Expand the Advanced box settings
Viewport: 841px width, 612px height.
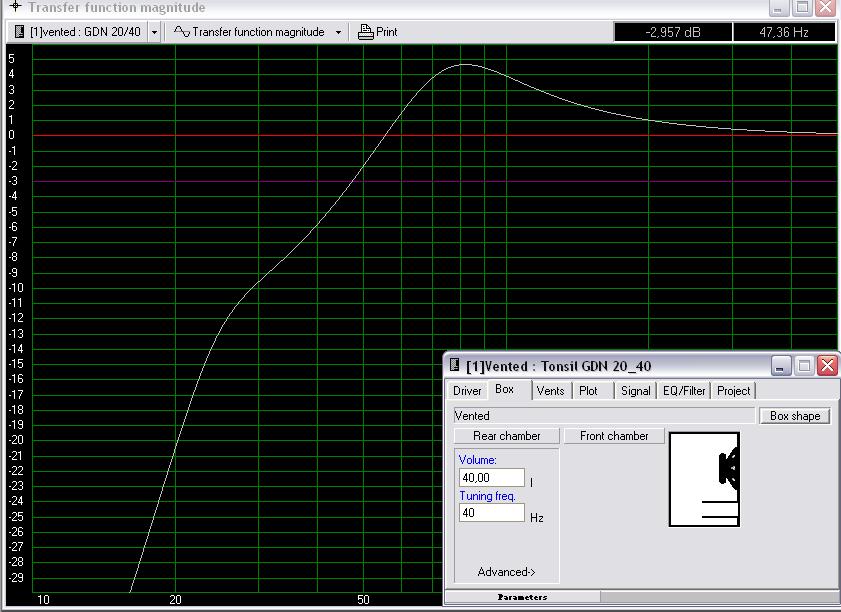tap(506, 572)
